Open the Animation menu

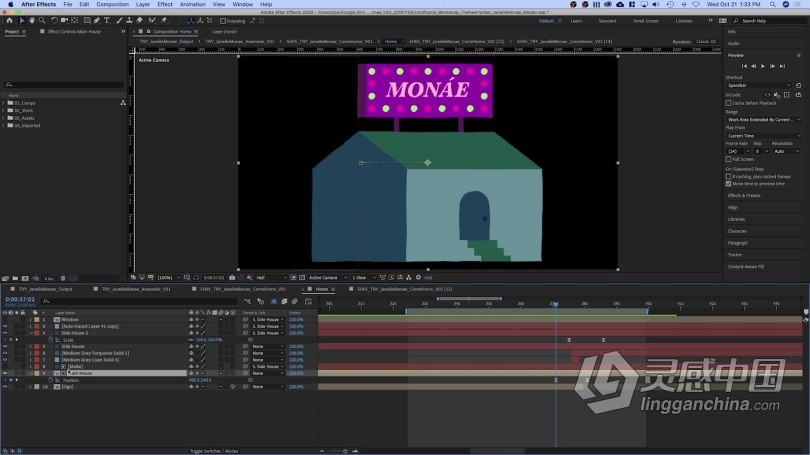192,4
